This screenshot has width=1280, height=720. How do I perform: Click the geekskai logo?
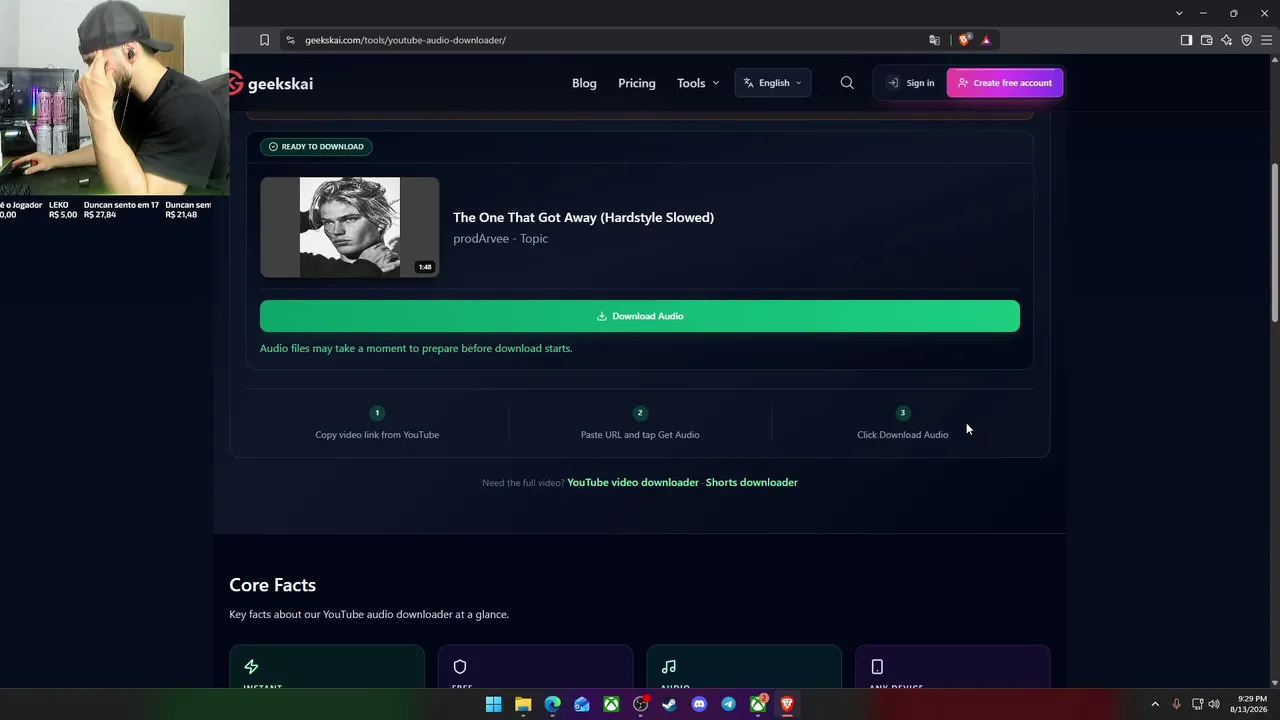click(271, 83)
